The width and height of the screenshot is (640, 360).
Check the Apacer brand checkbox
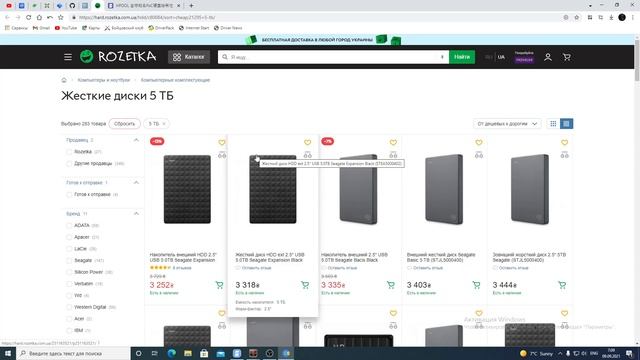click(x=69, y=237)
